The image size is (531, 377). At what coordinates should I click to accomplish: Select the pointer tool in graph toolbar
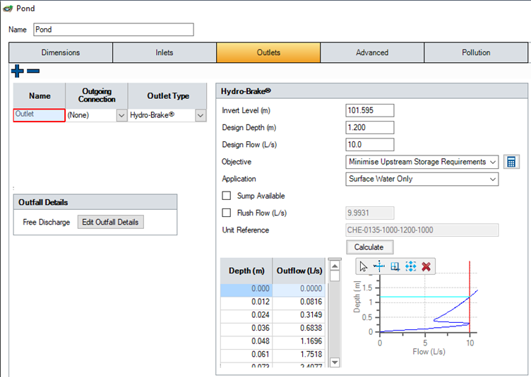click(x=363, y=267)
